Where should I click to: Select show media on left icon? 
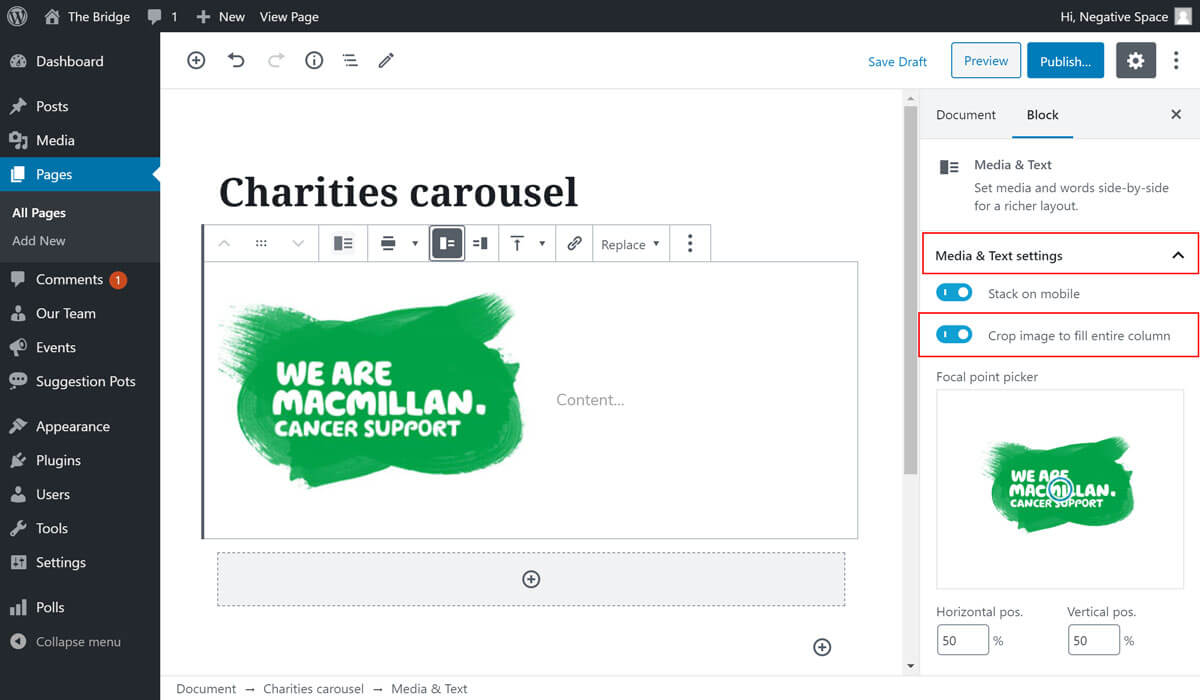(447, 243)
